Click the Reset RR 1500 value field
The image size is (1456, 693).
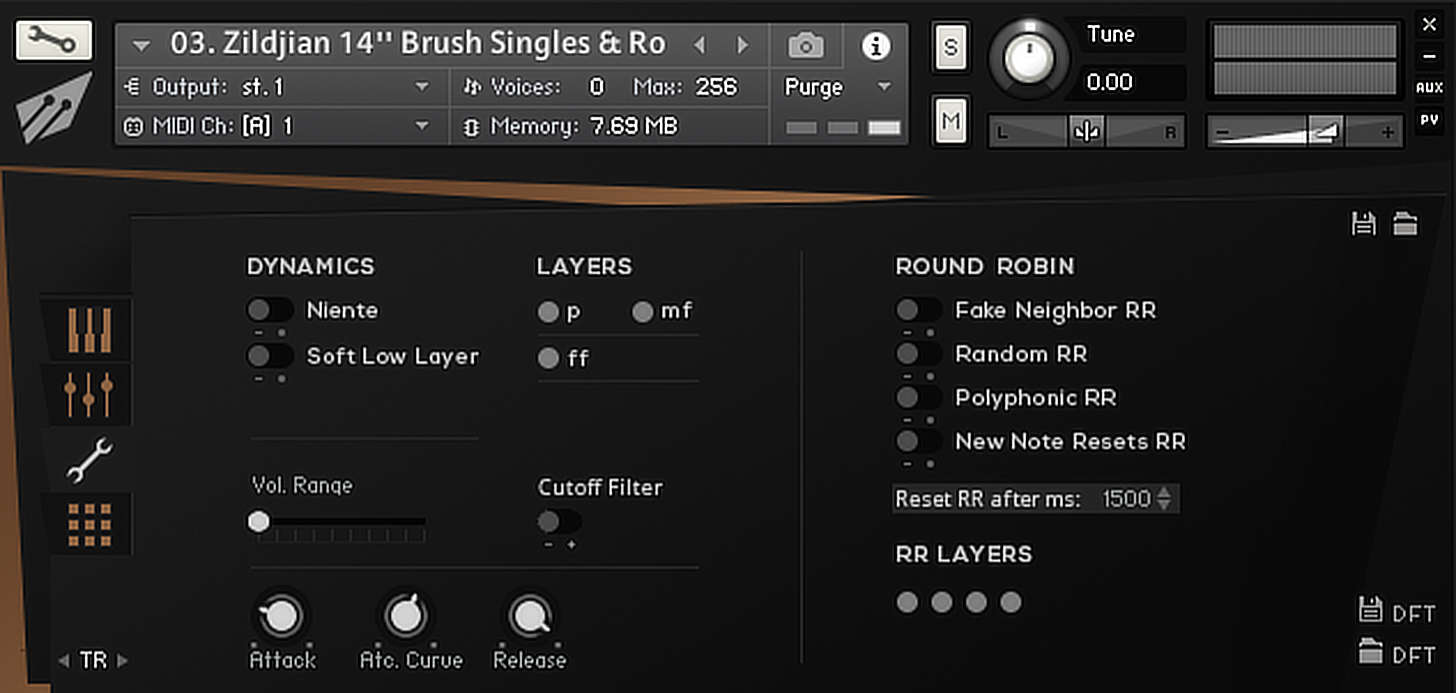1126,499
